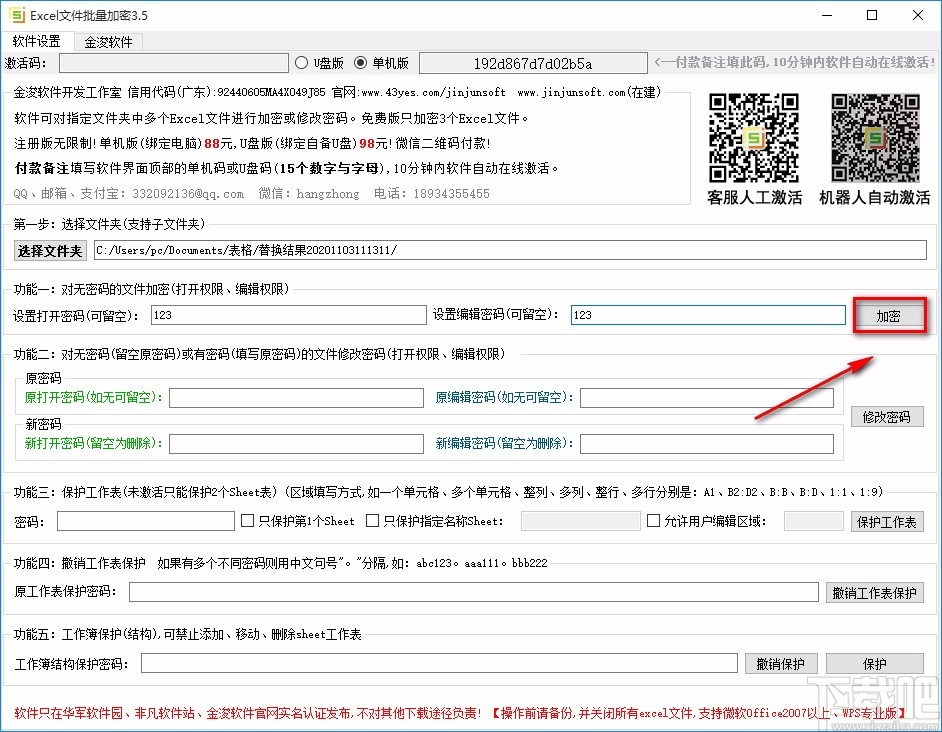Select the U盘版 radio option
Viewport: 942px width, 732px height.
[301, 61]
